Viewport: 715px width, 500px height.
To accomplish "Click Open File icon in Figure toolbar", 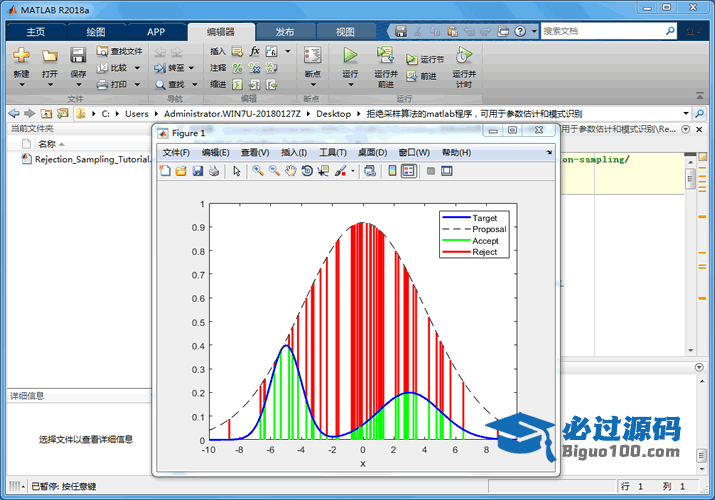I will pos(181,171).
